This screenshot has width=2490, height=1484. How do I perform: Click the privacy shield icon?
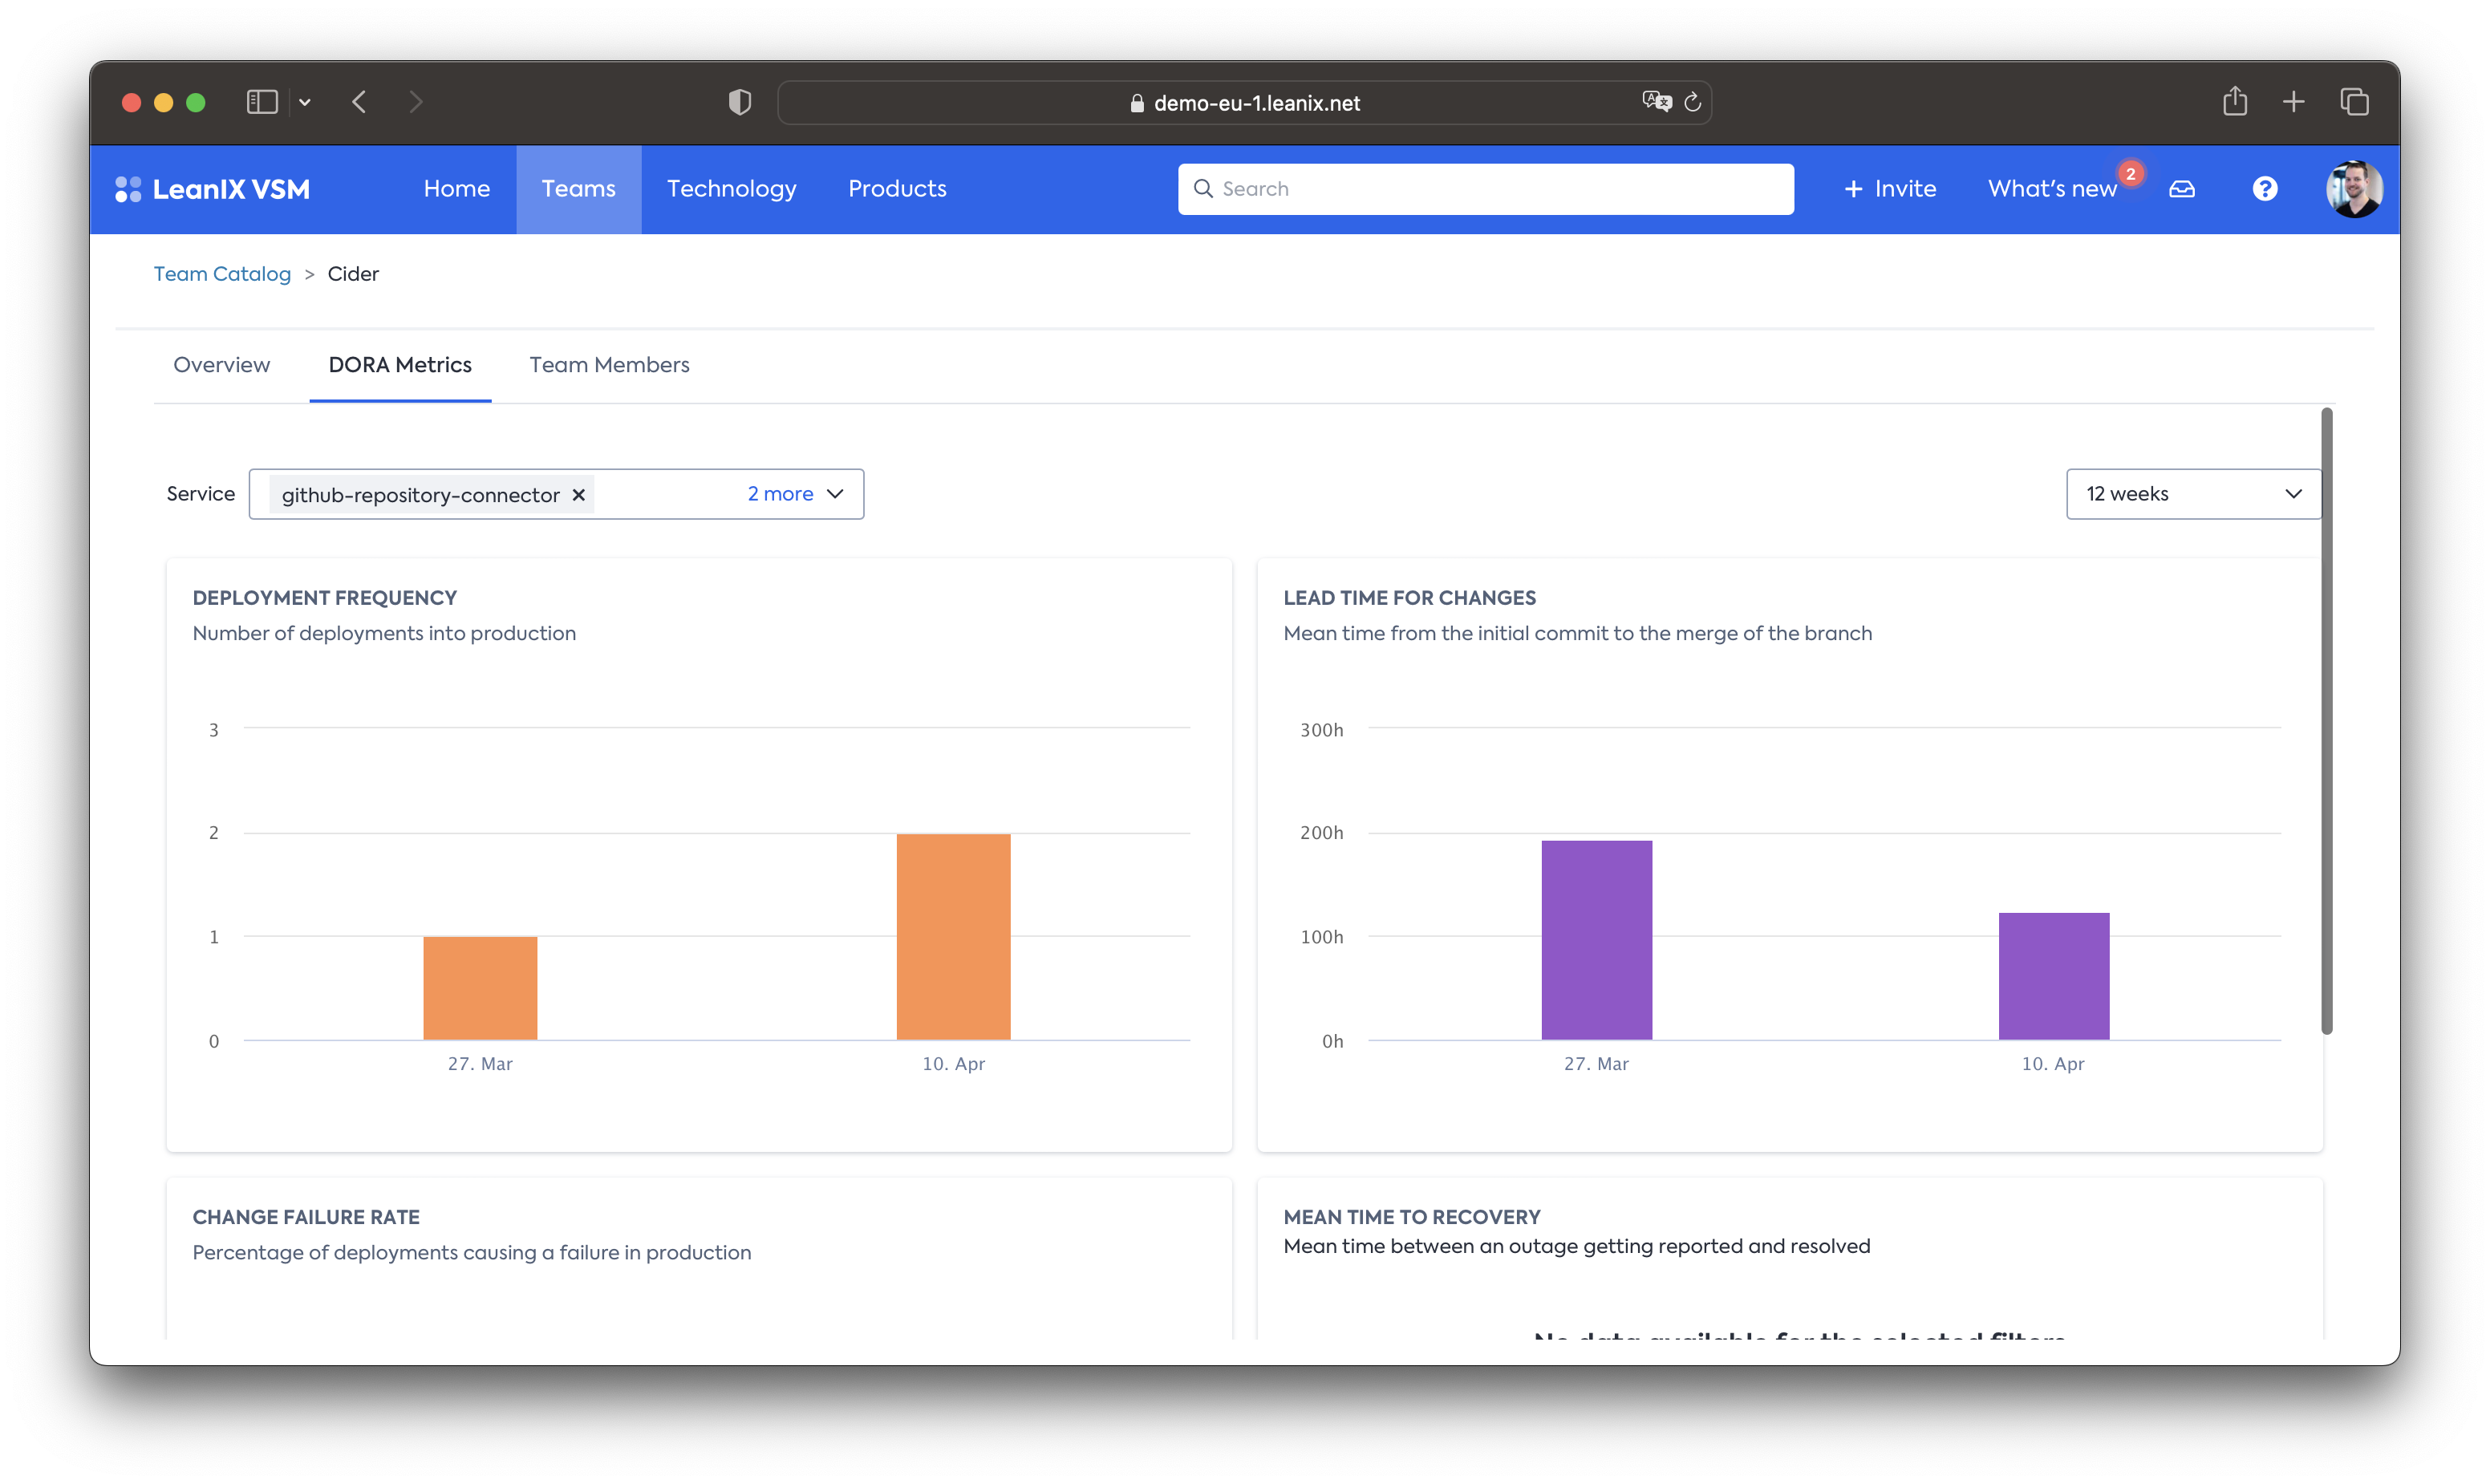(x=740, y=102)
